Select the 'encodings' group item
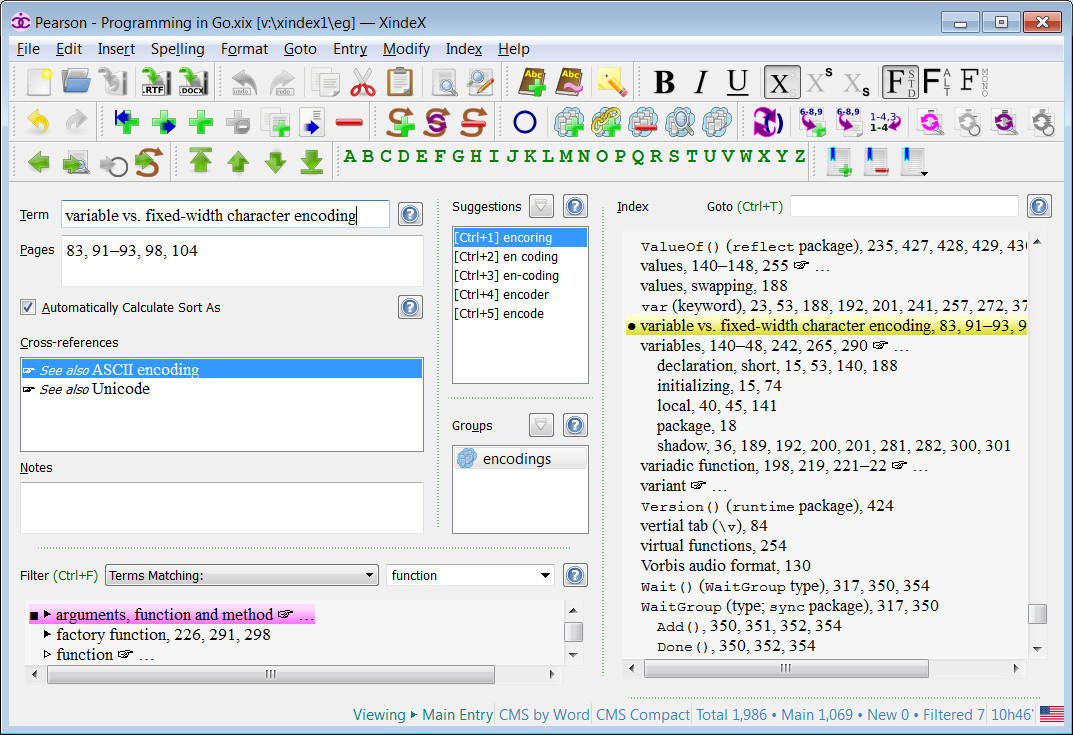This screenshot has height=735, width=1073. 519,459
